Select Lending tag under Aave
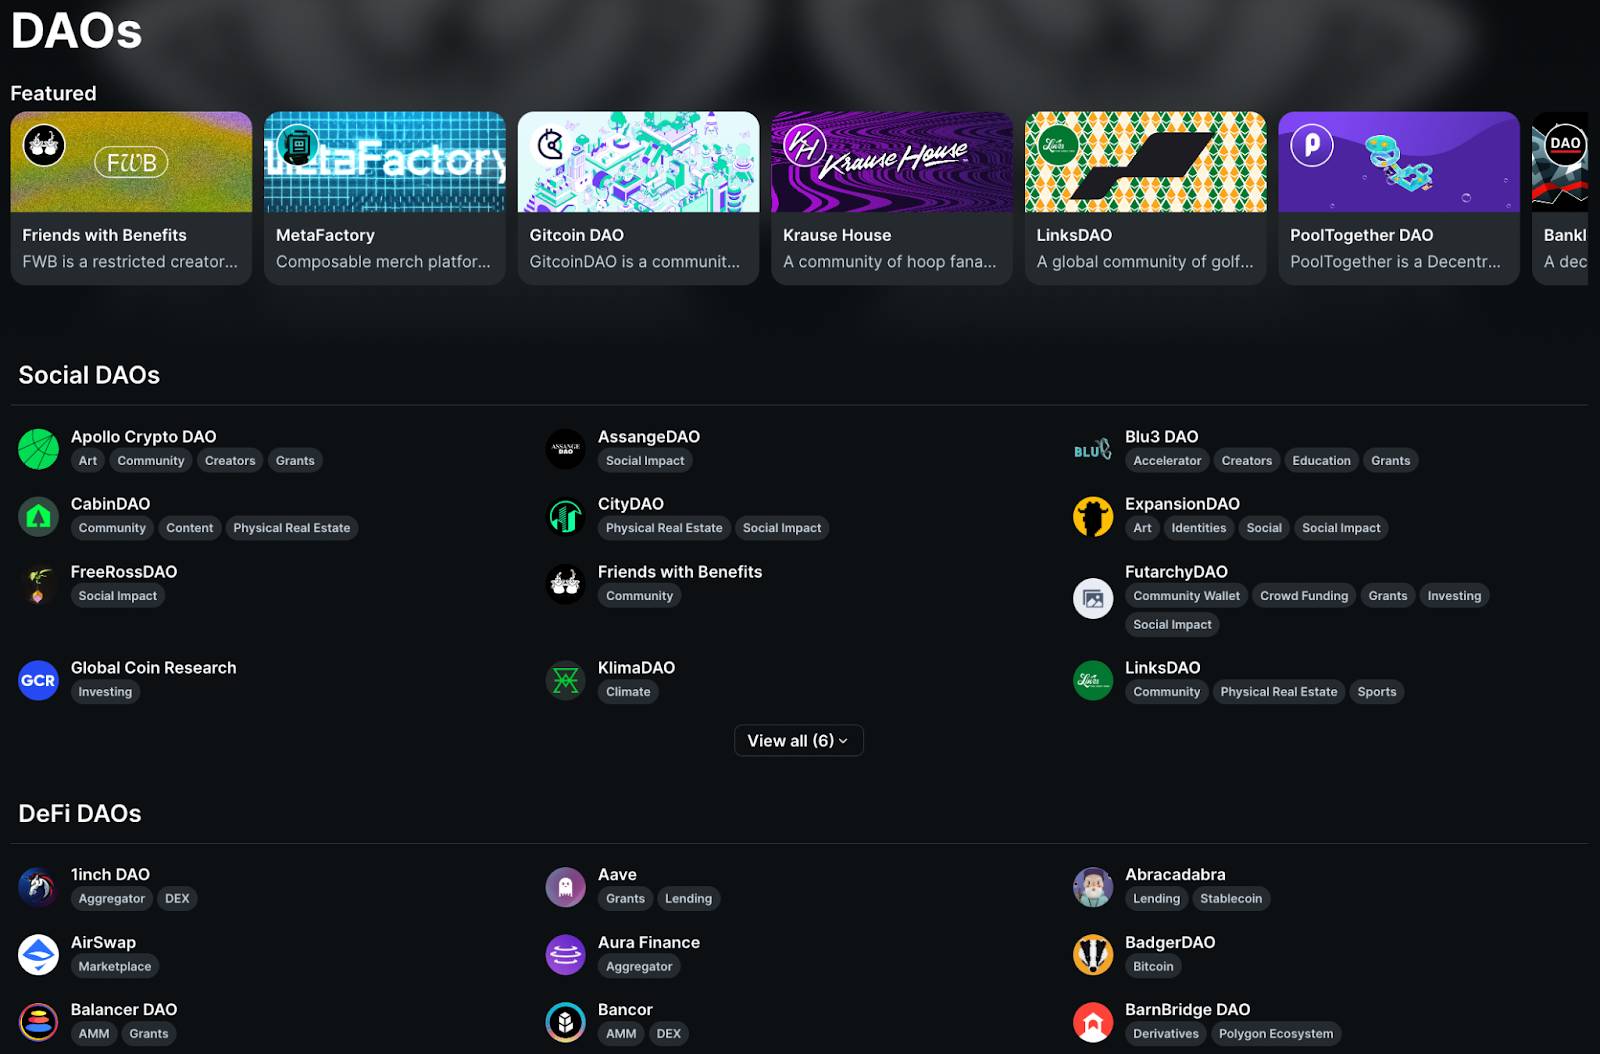This screenshot has height=1054, width=1600. [688, 898]
